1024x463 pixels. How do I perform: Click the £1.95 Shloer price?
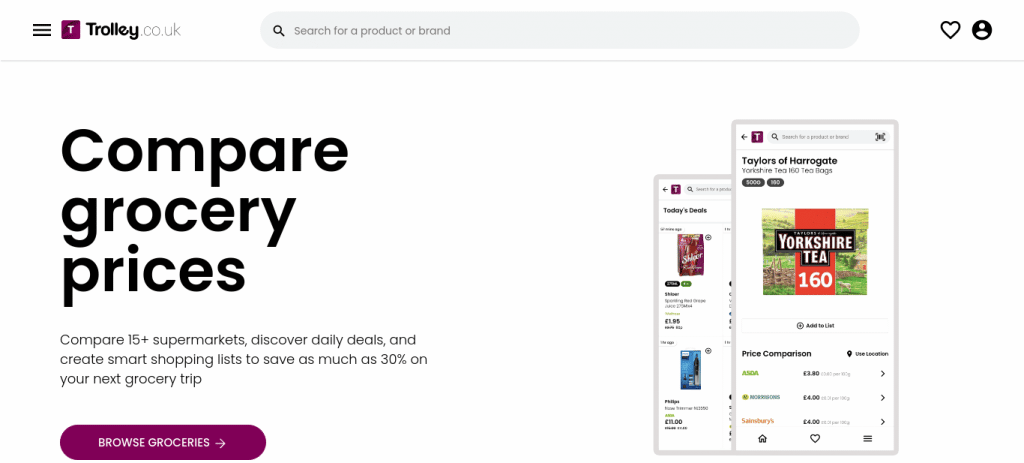(671, 321)
